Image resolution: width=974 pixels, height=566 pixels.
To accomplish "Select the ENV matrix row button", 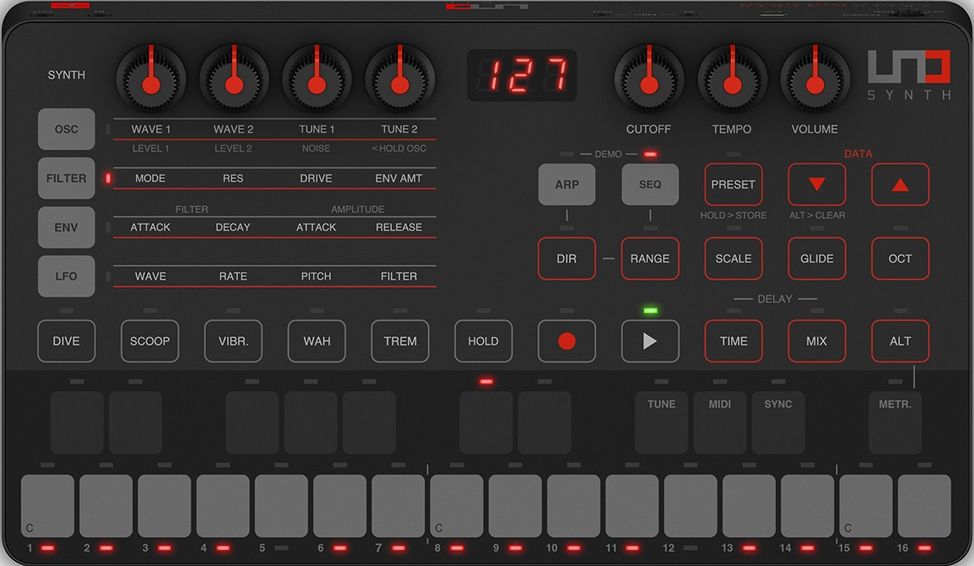I will 66,227.
